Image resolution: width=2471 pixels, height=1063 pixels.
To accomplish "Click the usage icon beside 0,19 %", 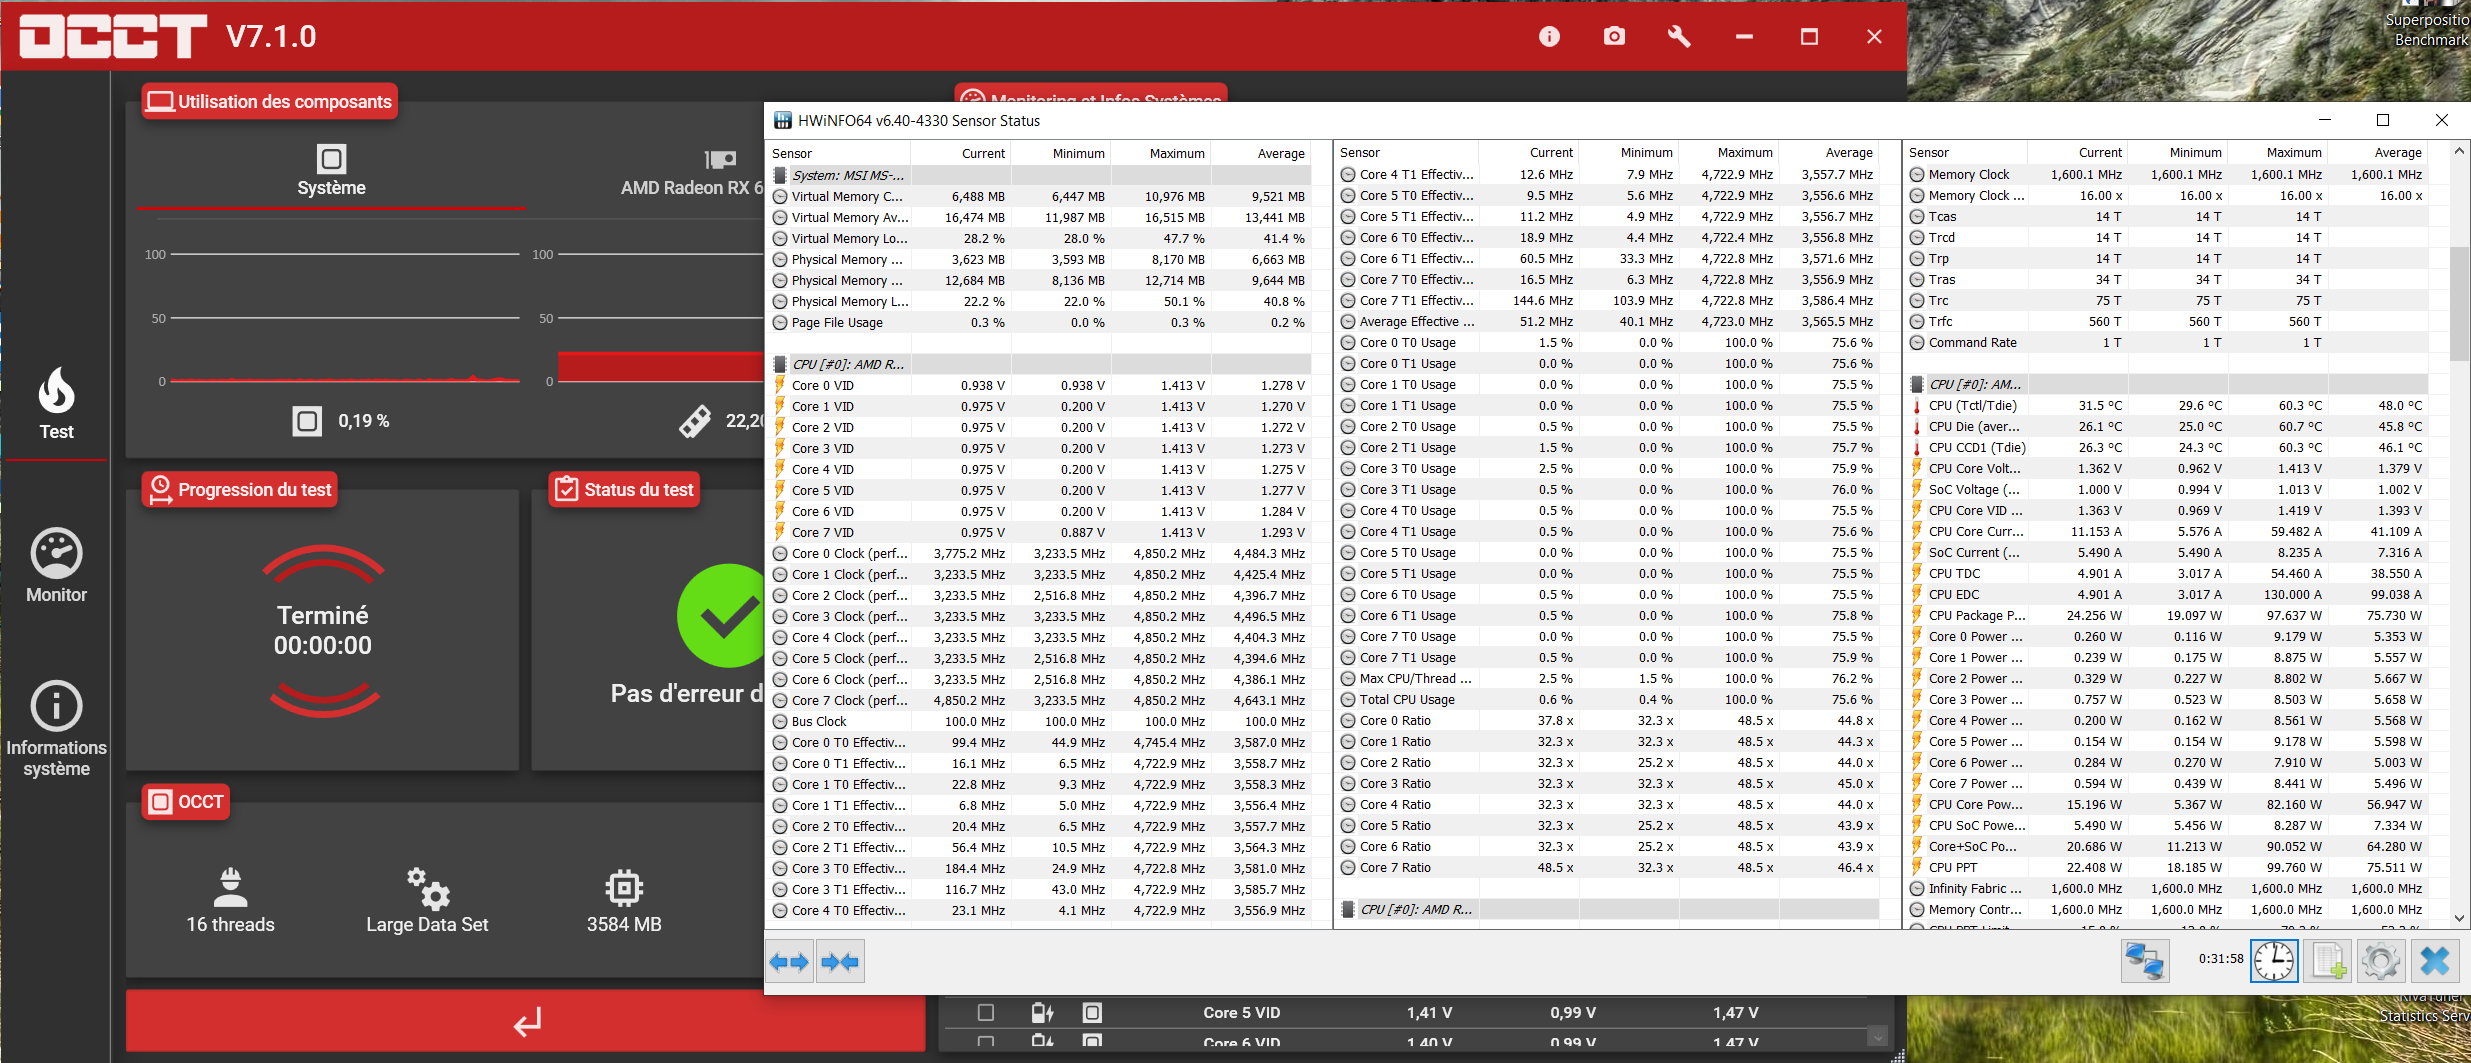I will pos(307,421).
